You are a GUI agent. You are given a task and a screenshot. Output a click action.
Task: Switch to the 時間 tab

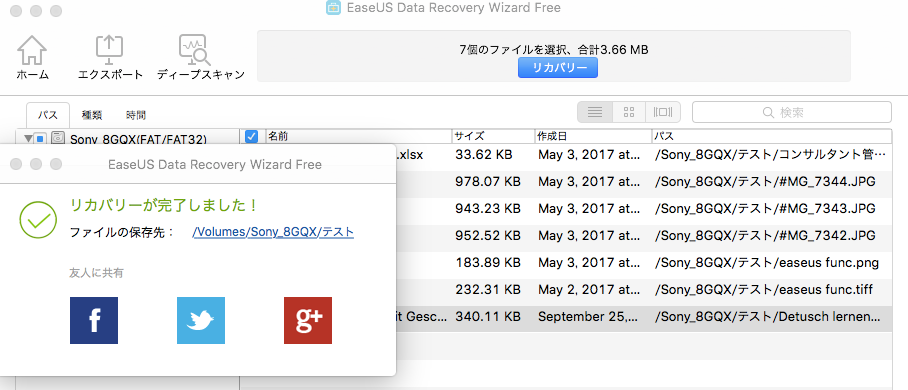click(136, 115)
